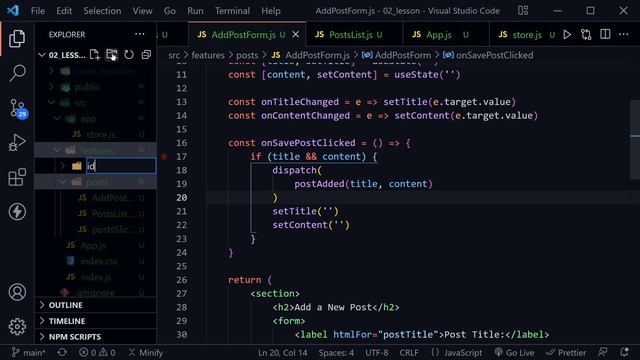This screenshot has width=640, height=360.
Task: Collapse the features folder
Action: point(96,150)
